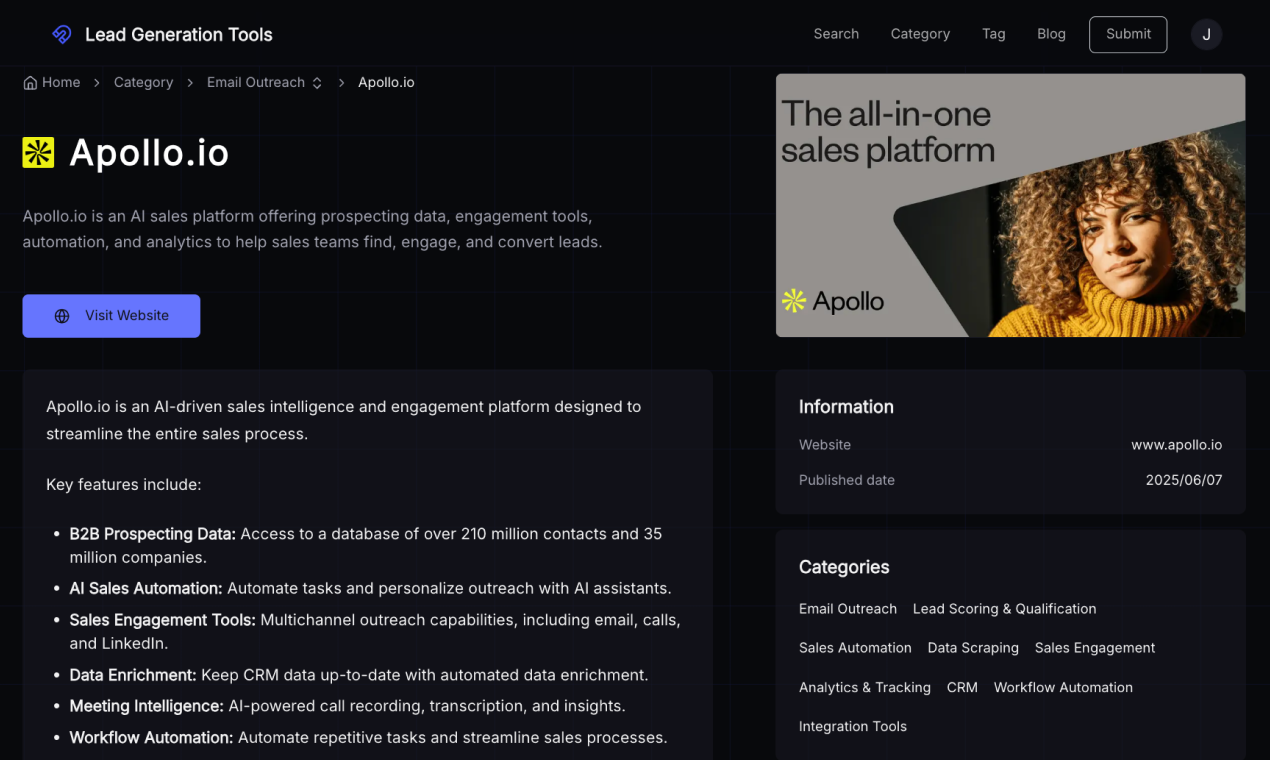
Task: Open the Data Scraping category
Action: pyautogui.click(x=973, y=648)
